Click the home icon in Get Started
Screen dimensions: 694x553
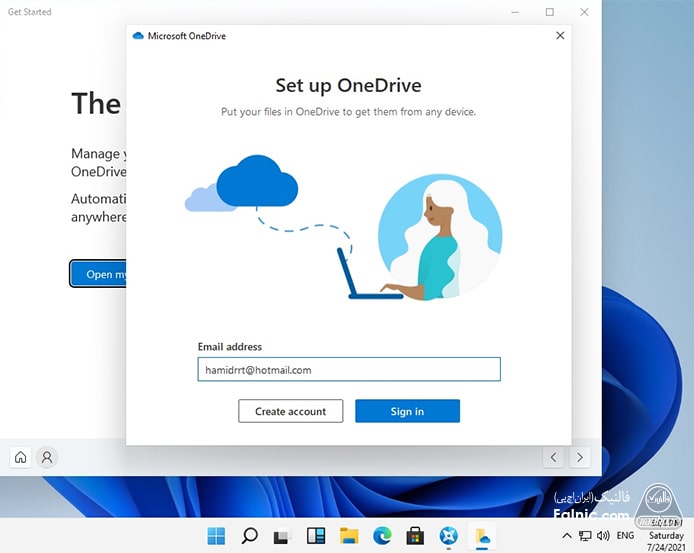[x=20, y=457]
